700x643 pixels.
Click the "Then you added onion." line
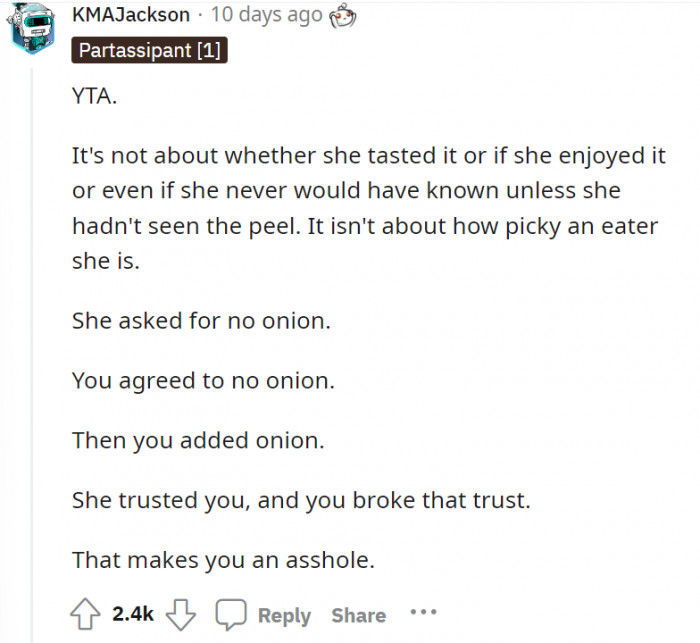(x=198, y=441)
